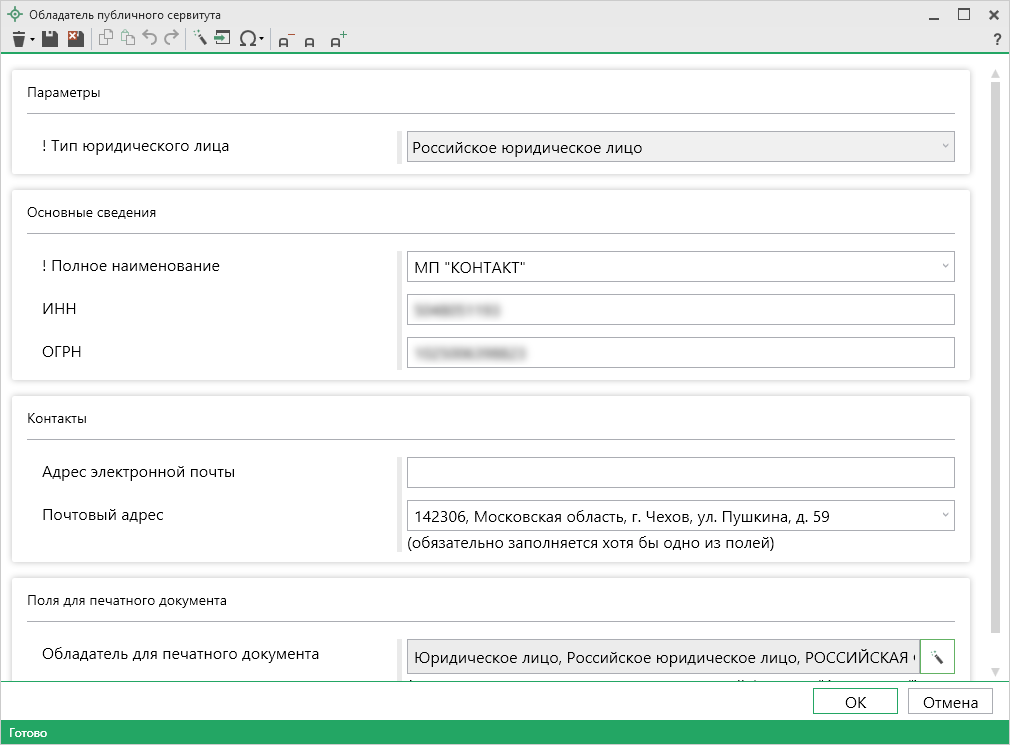Screen dimensions: 1010x745
Task: Click the scroll-down arrow of vertical scrollbar
Action: click(994, 671)
